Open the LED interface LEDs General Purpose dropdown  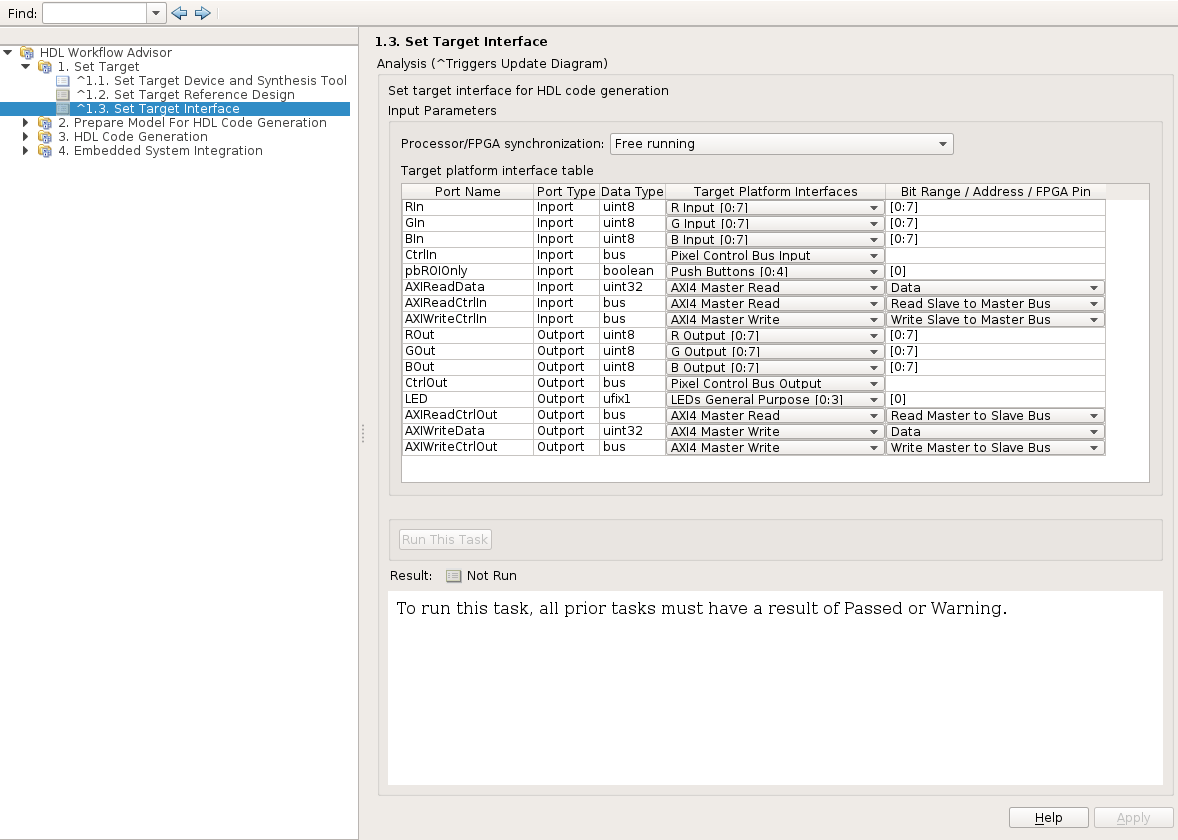pos(774,400)
